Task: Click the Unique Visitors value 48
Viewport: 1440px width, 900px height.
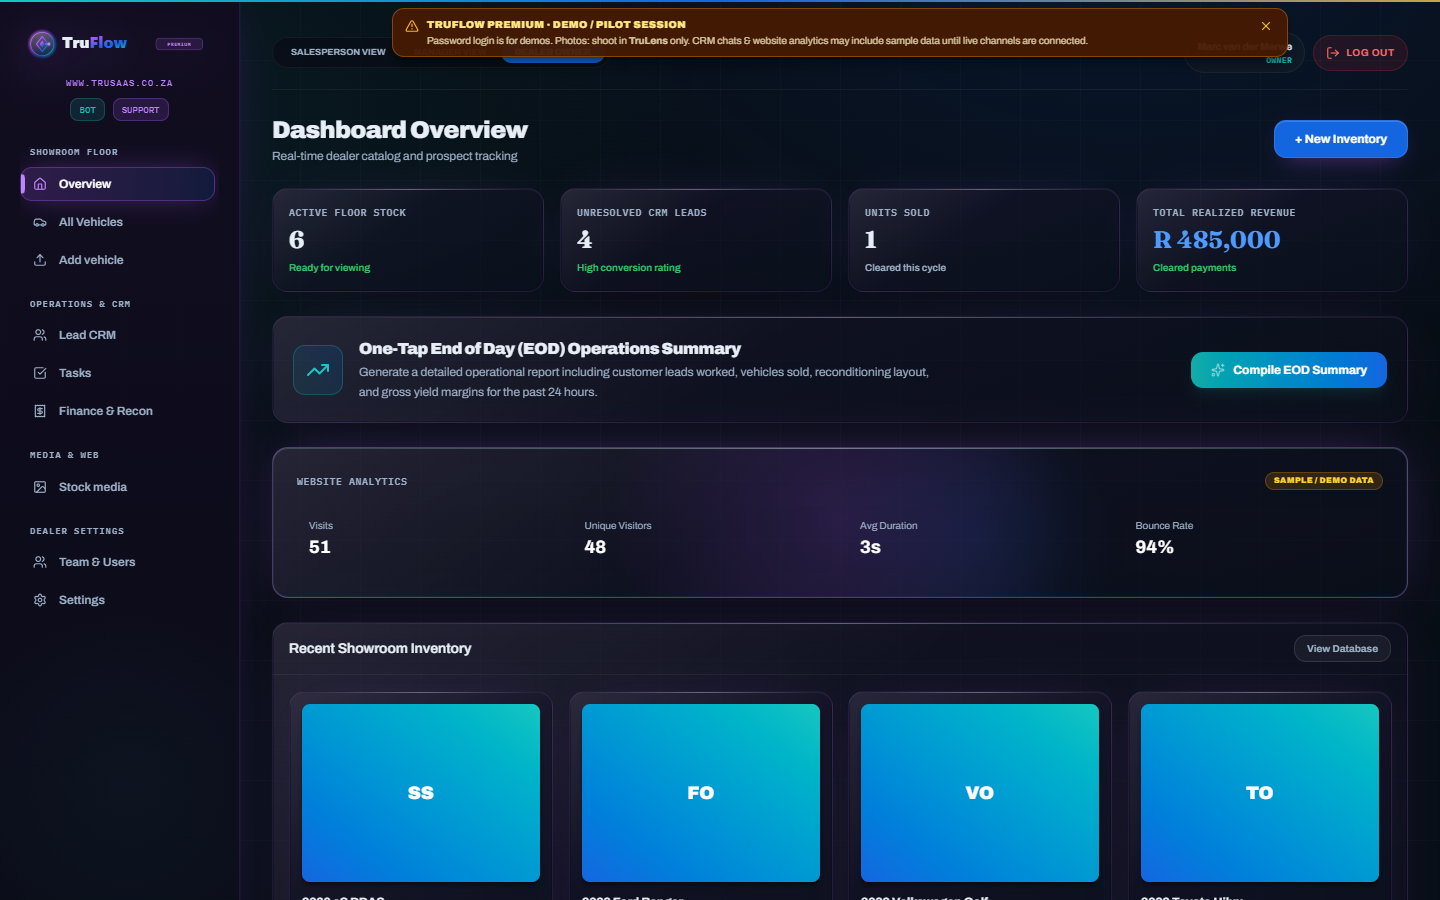Action: pyautogui.click(x=595, y=547)
